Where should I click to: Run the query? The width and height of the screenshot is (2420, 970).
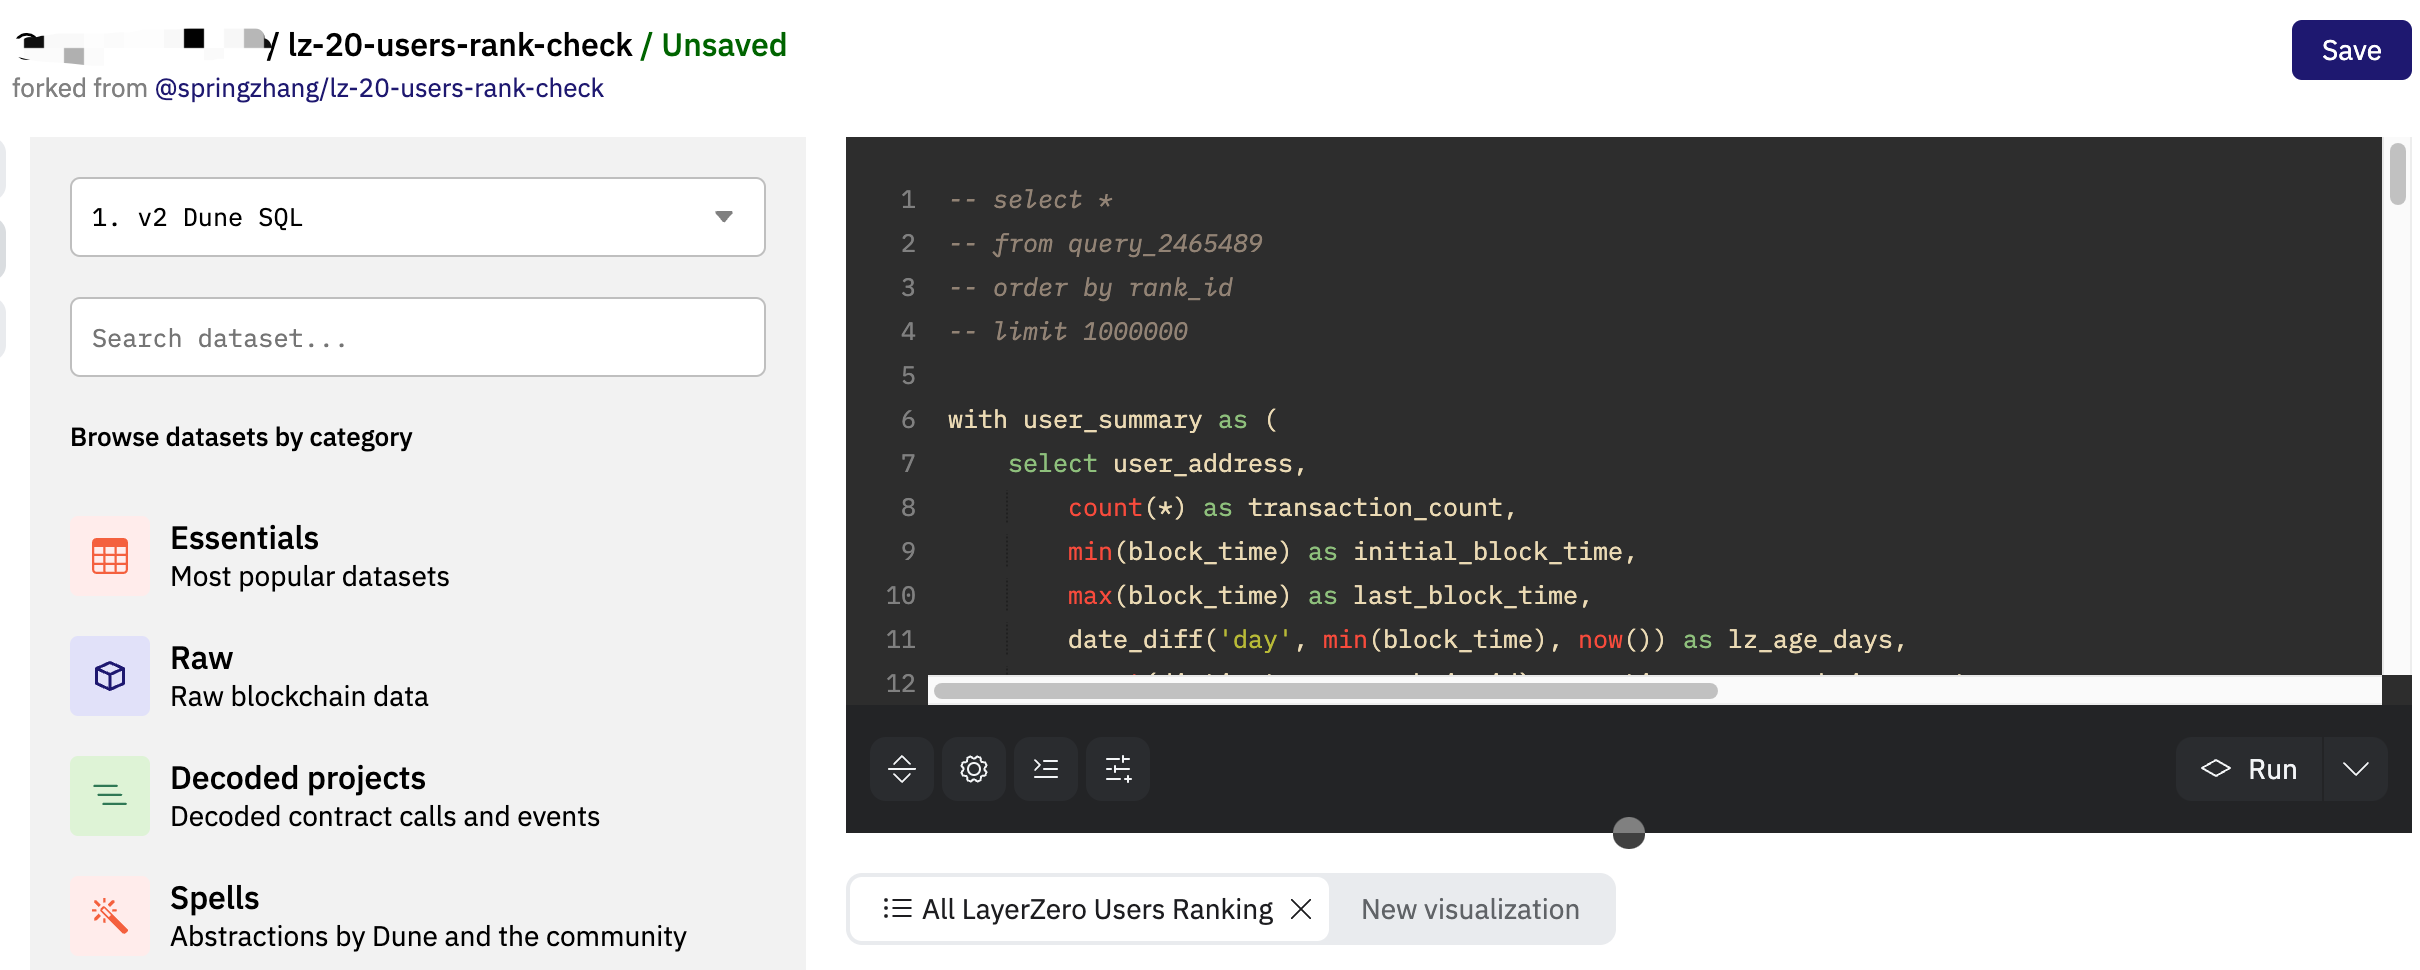[2250, 769]
